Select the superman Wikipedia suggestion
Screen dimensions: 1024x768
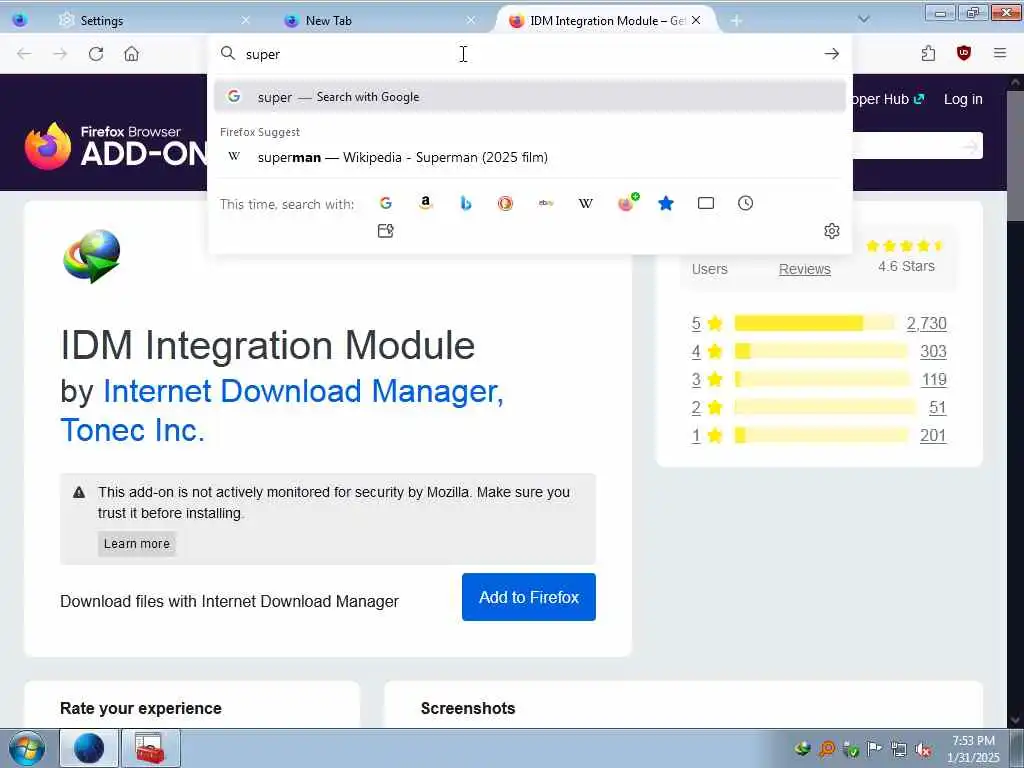click(x=530, y=157)
